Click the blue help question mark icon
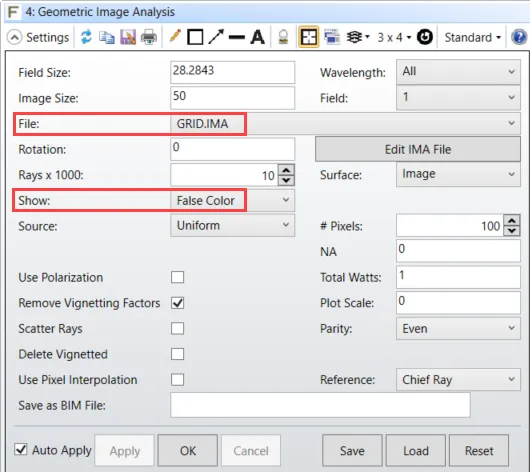 [519, 37]
